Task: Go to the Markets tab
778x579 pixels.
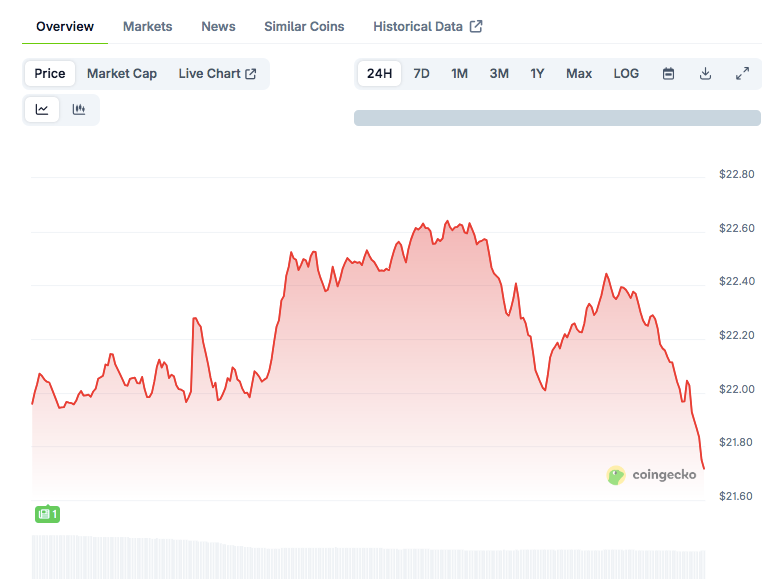Action: (x=147, y=27)
